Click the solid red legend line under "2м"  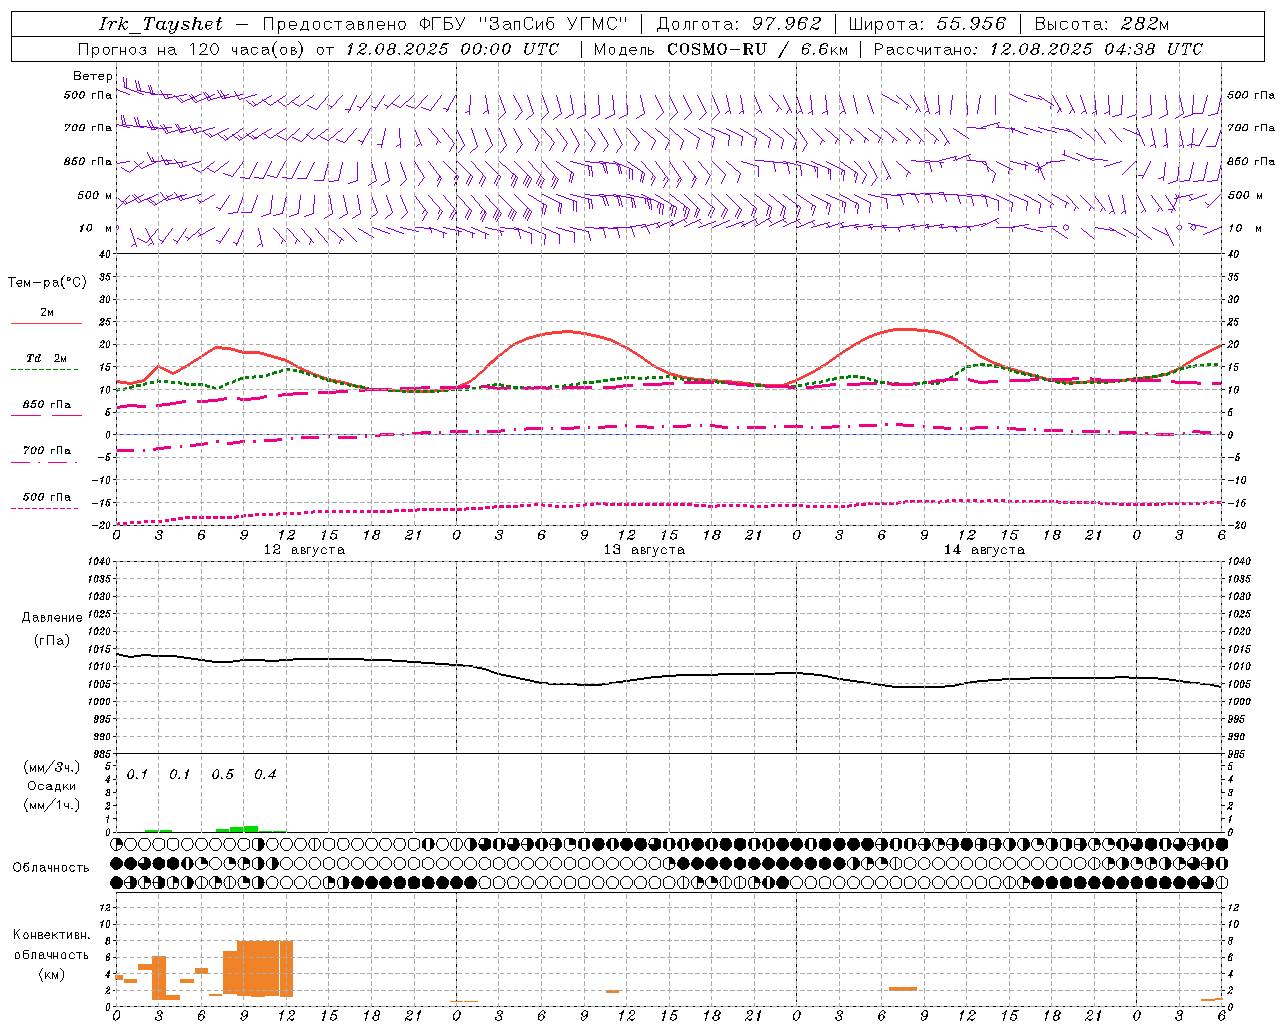click(x=46, y=324)
